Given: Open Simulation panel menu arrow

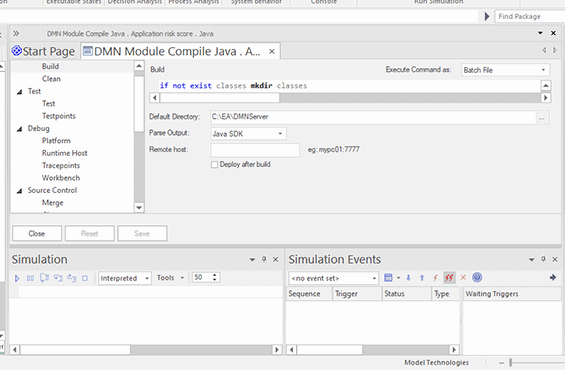Looking at the screenshot, I should click(x=252, y=259).
